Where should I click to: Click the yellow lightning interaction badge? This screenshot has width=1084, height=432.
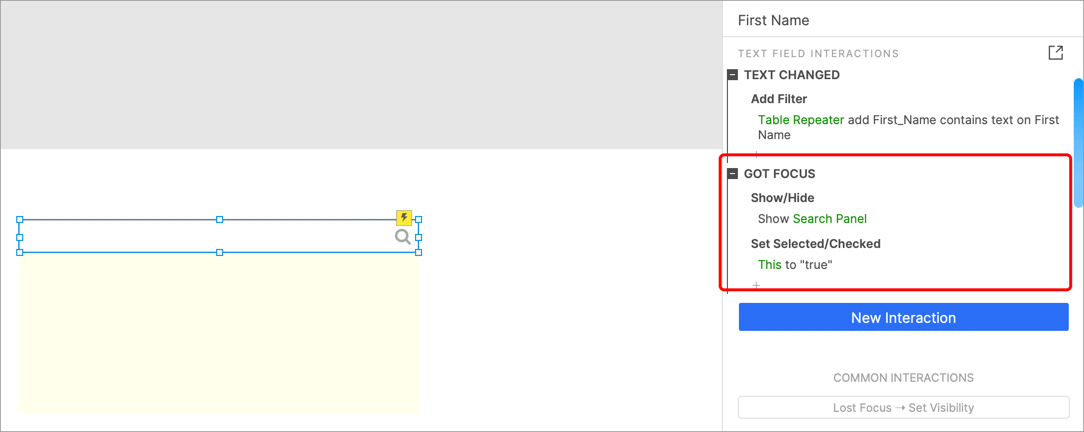[404, 218]
